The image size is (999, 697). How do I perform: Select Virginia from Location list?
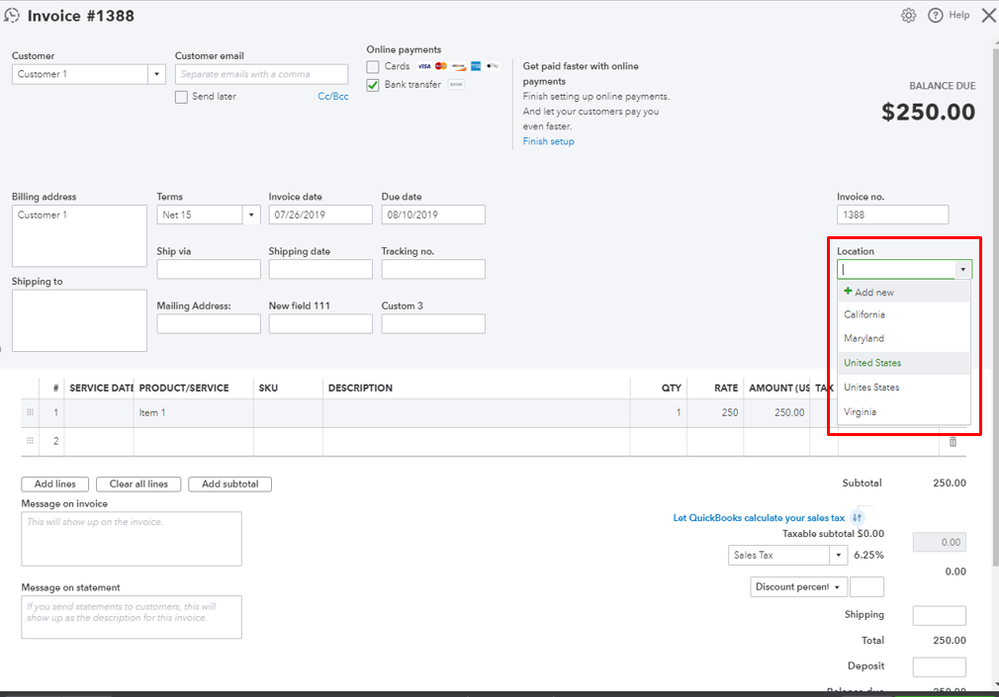point(903,412)
